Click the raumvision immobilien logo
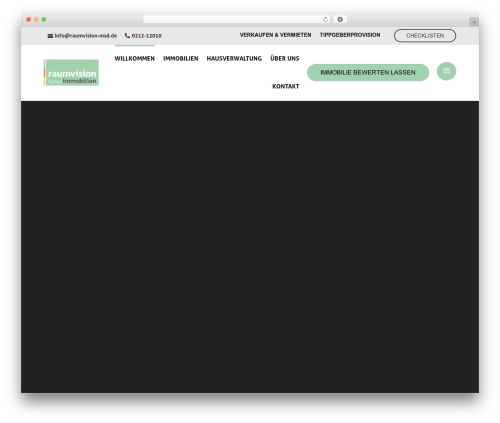The width and height of the screenshot is (500, 423). pyautogui.click(x=71, y=73)
